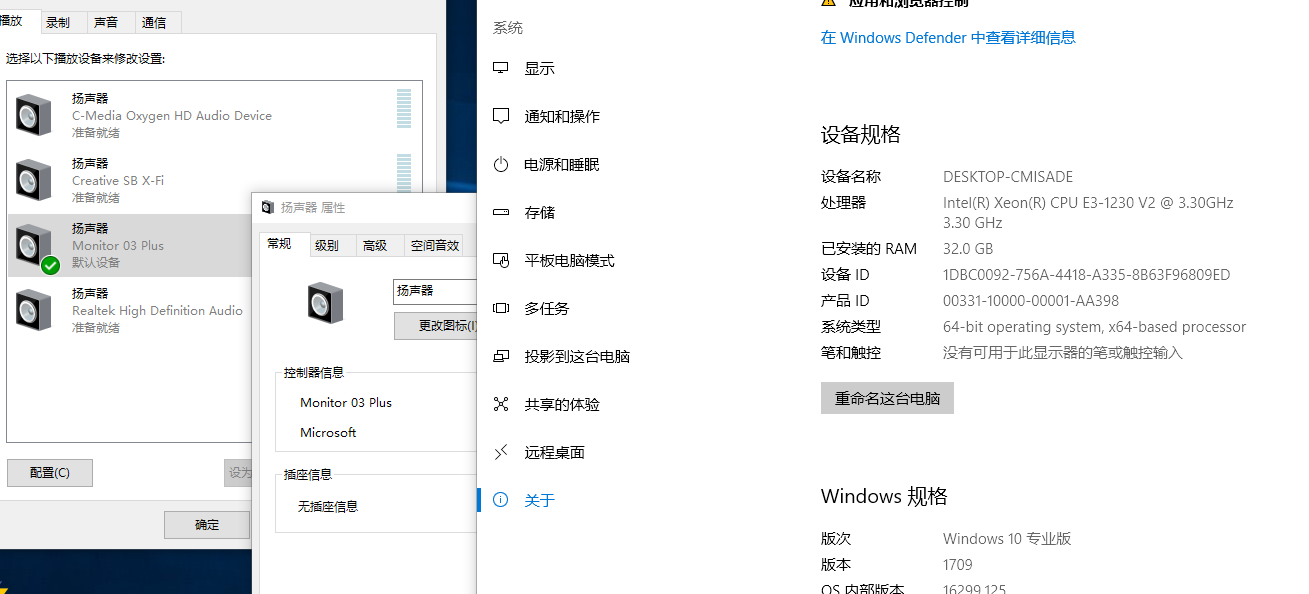
Task: Click the 重命名这台电脑 button
Action: [x=887, y=398]
